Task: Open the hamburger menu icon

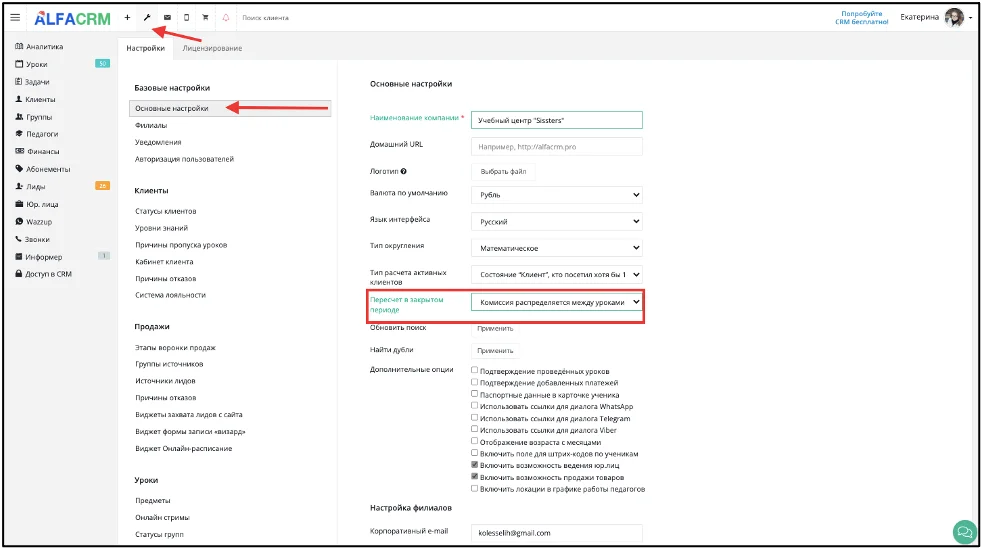Action: click(15, 18)
